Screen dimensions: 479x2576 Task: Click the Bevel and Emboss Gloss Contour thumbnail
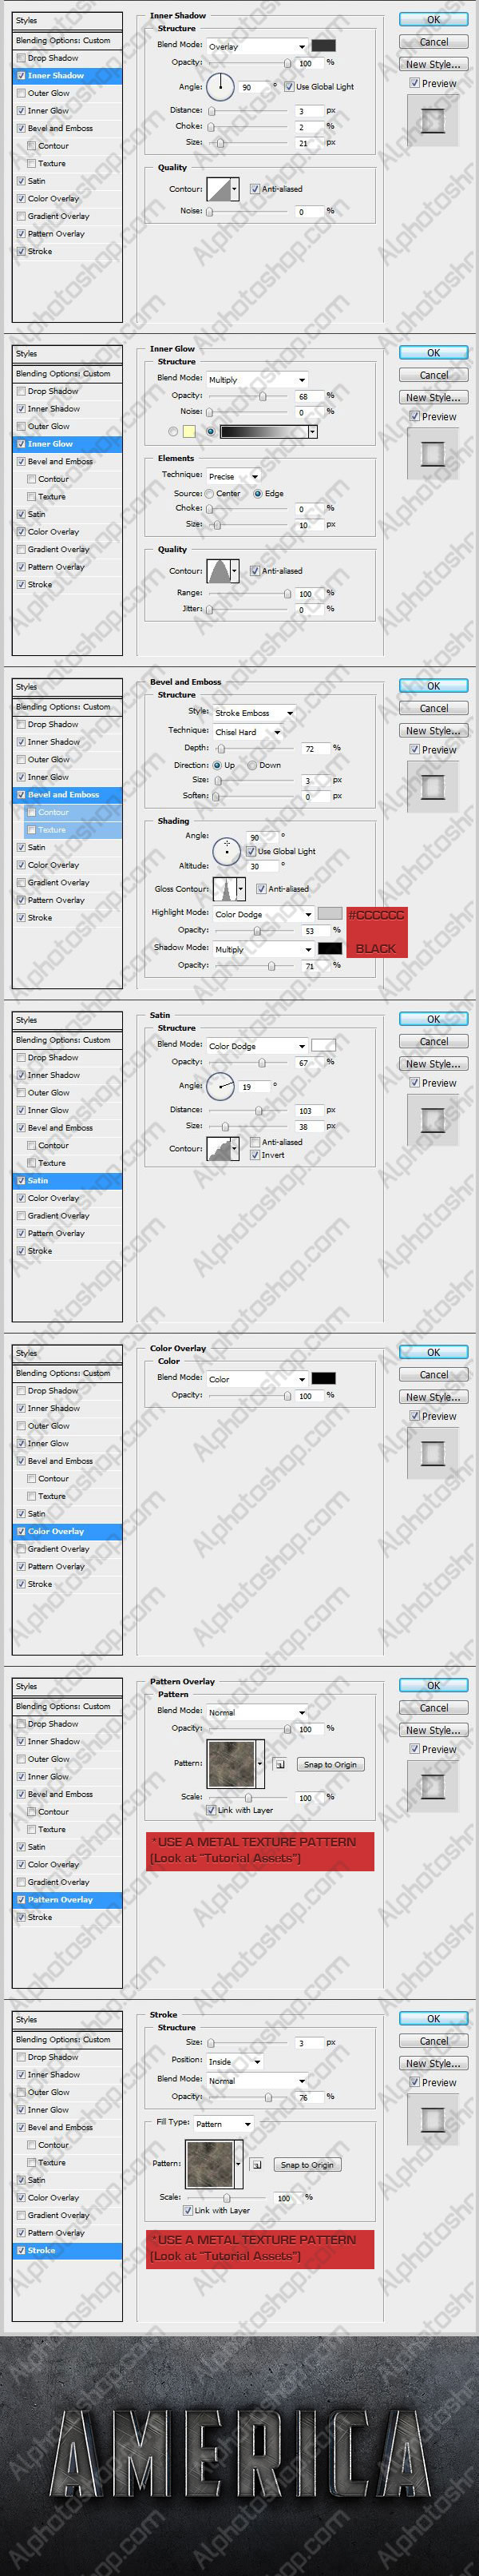226,889
